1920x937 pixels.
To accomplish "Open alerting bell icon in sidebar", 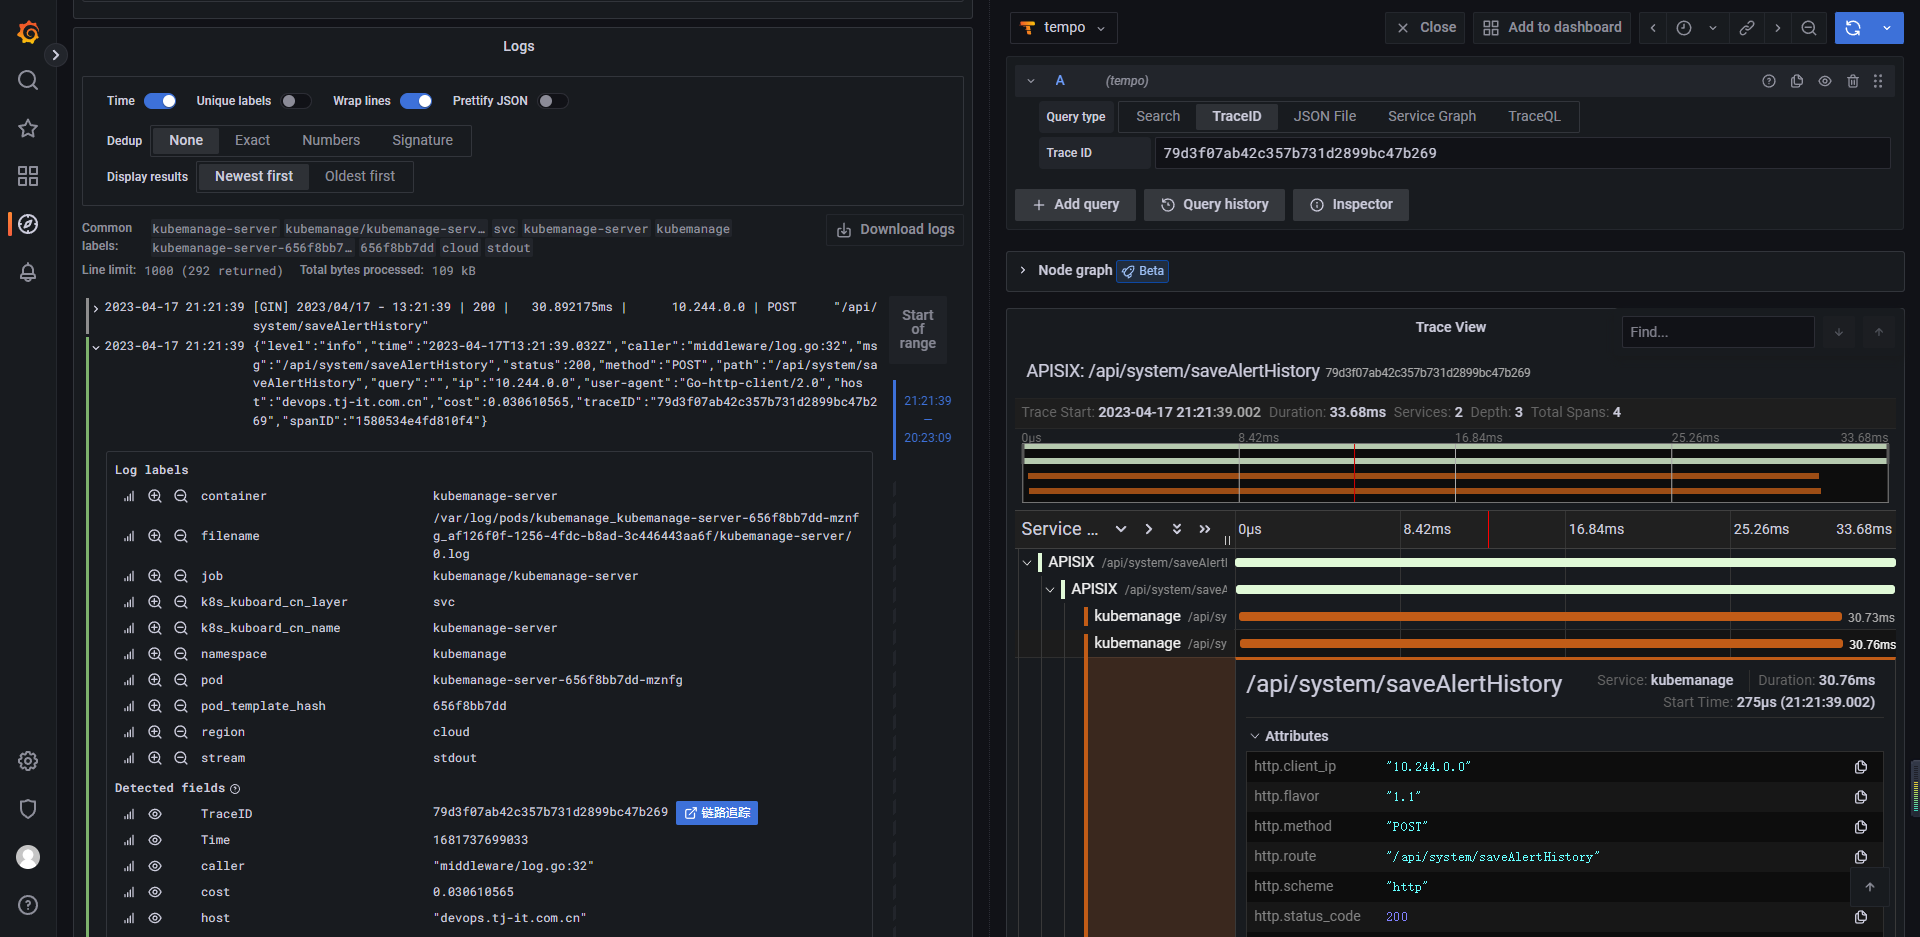I will pos(28,272).
